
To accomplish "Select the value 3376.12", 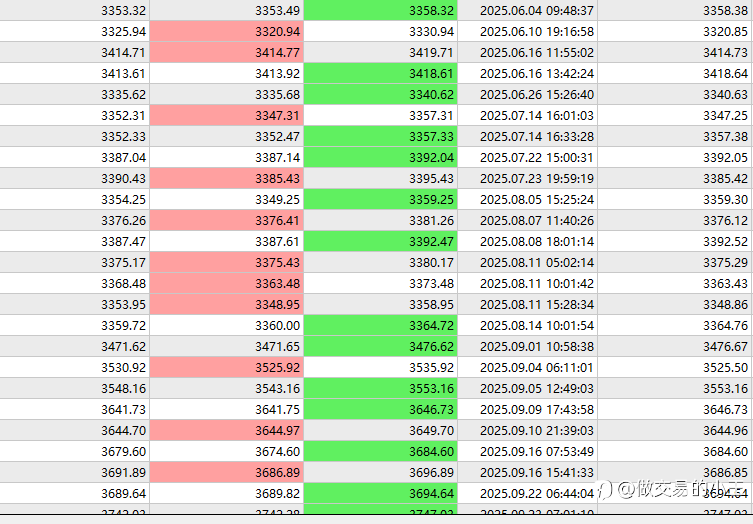I will (726, 220).
